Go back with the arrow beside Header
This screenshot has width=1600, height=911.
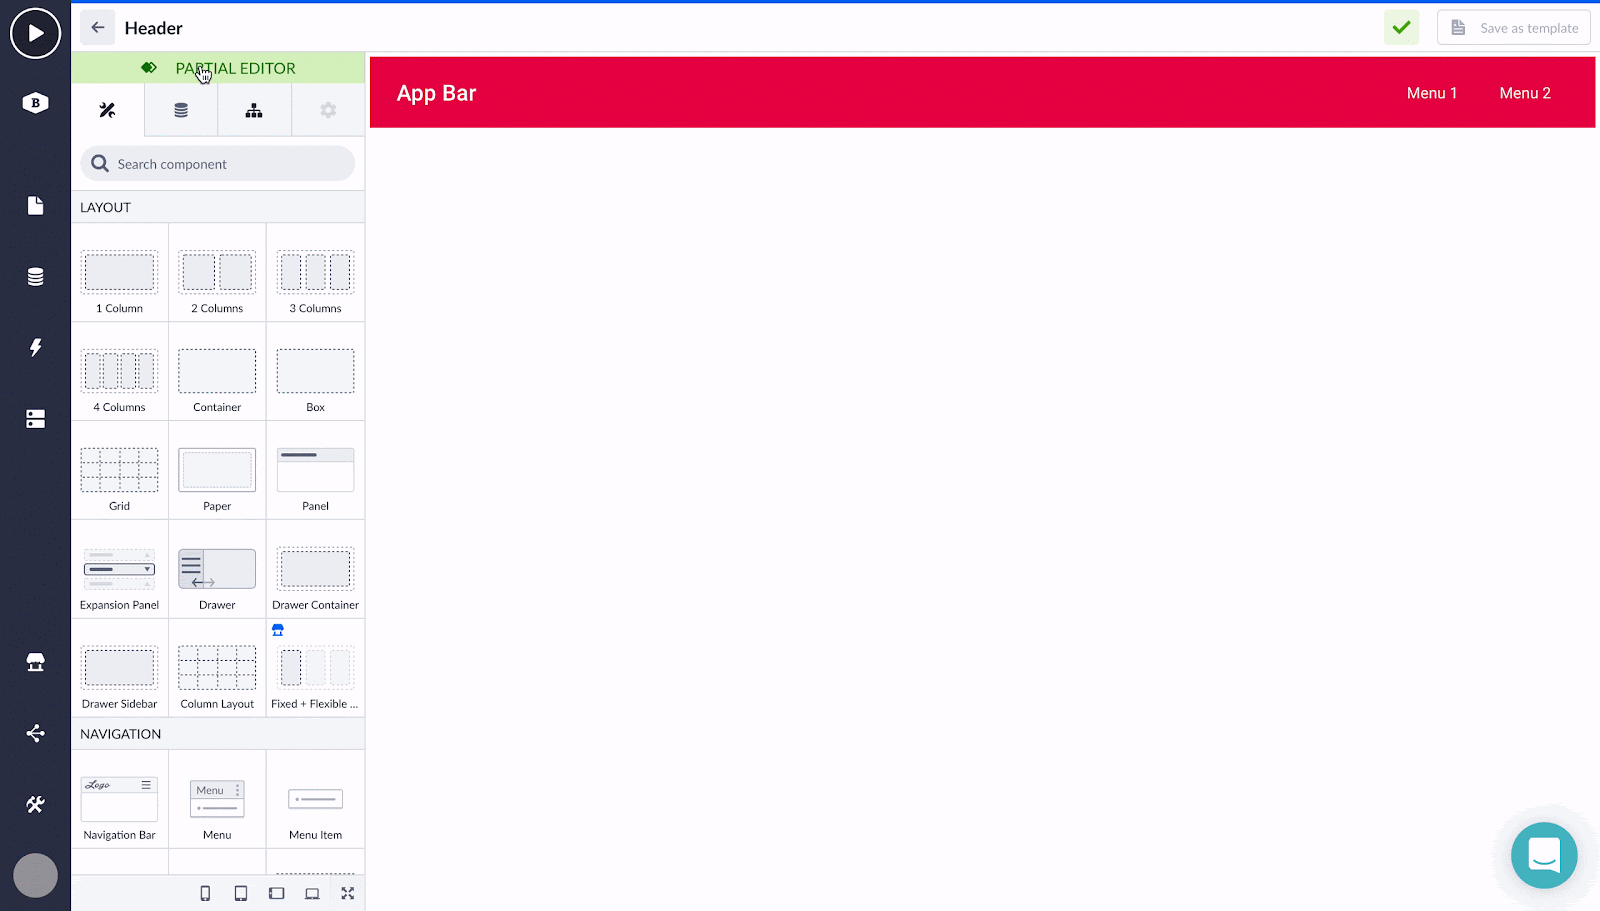(x=98, y=28)
